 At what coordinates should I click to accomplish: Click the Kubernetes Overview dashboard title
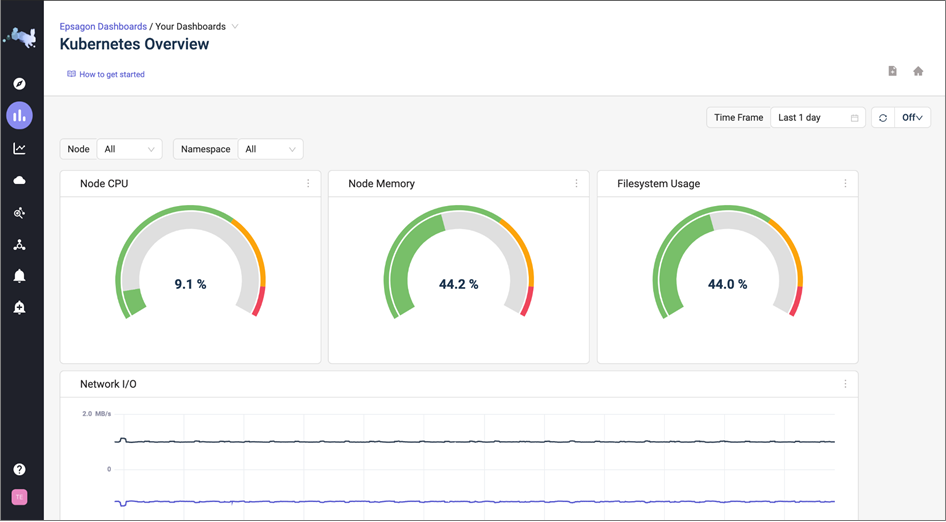tap(135, 44)
